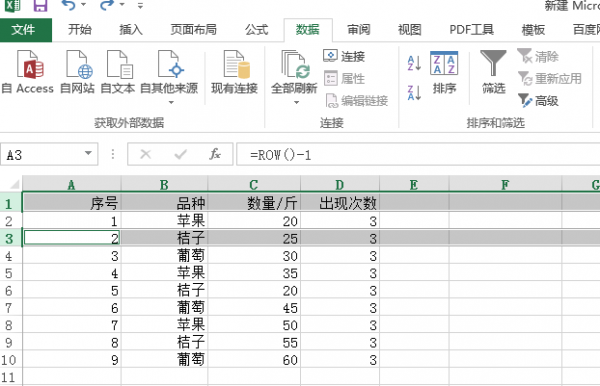The width and height of the screenshot is (600, 386).
Task: Open the Undo history dropdown arrow
Action: [x=83, y=5]
